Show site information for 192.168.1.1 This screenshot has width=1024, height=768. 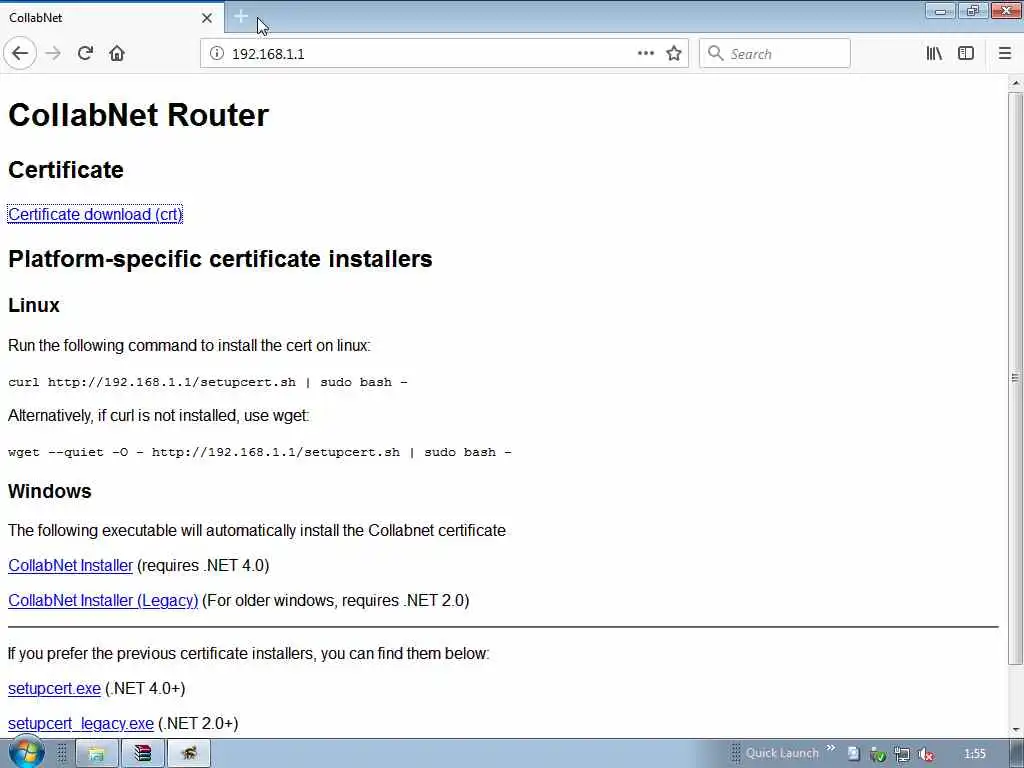pos(216,54)
